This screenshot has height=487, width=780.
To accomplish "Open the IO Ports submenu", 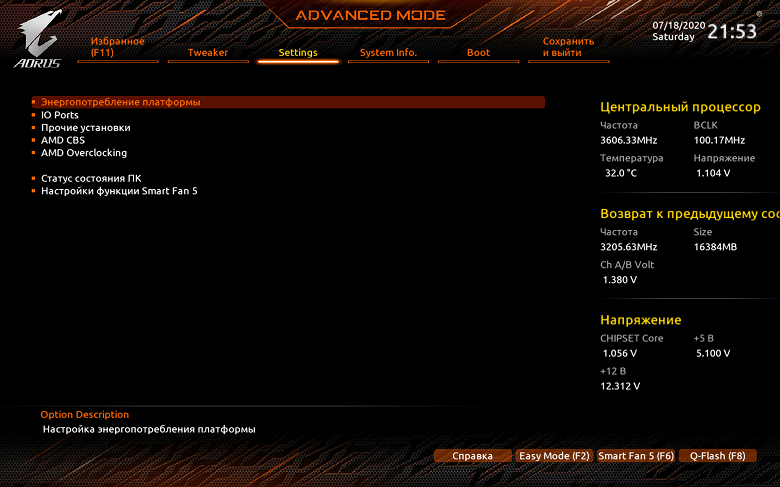I will (60, 115).
